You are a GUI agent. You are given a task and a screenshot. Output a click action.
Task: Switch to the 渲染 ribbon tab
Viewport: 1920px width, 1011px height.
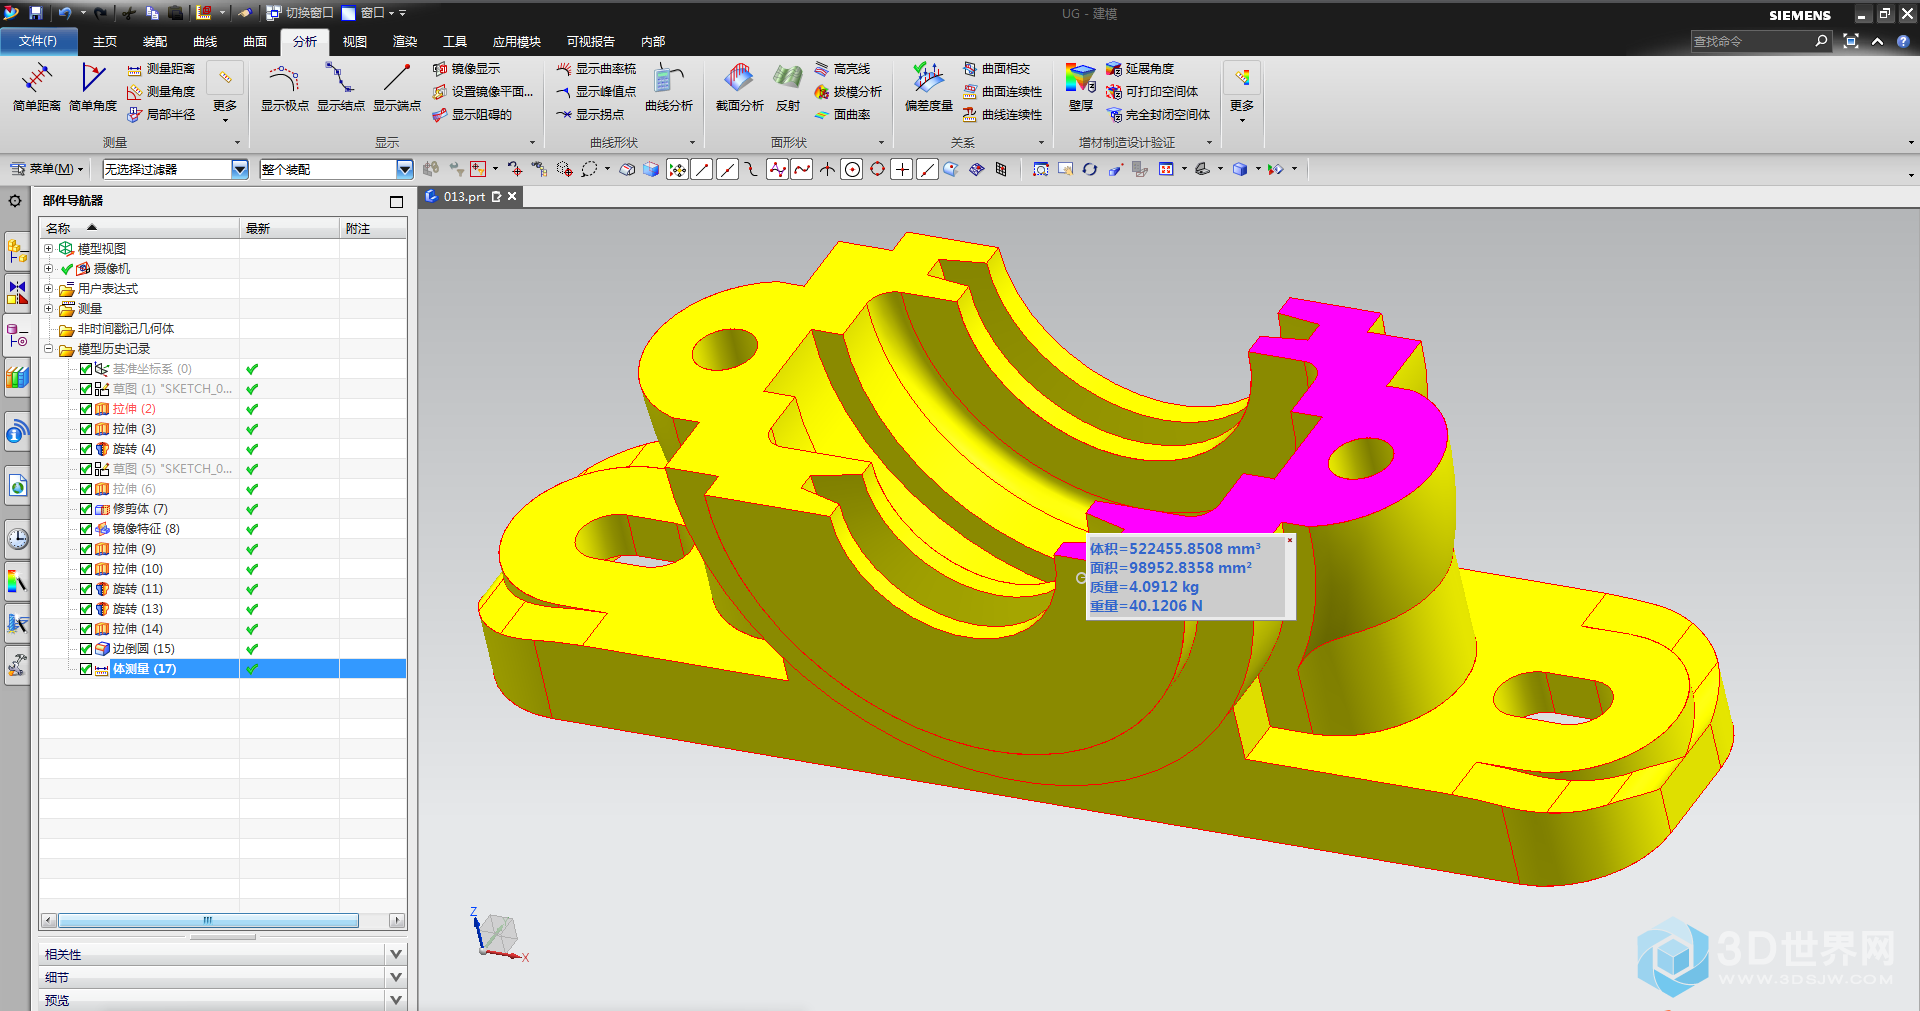tap(405, 41)
